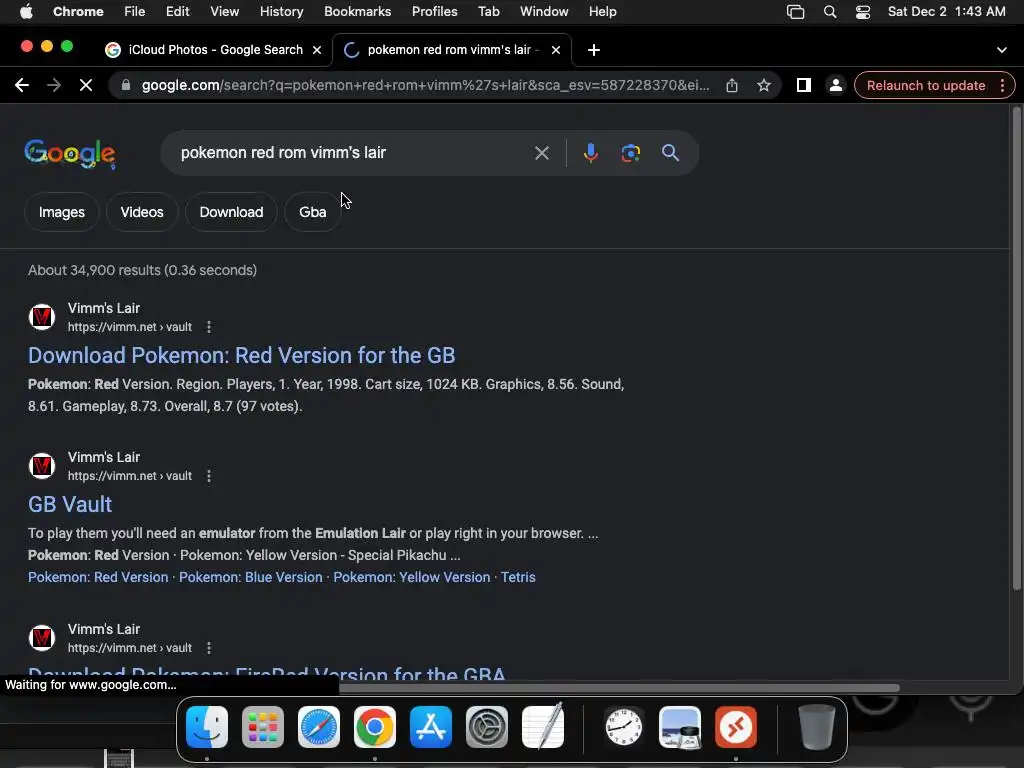
Task: Click the horizontal page scrollbar
Action: [618, 688]
